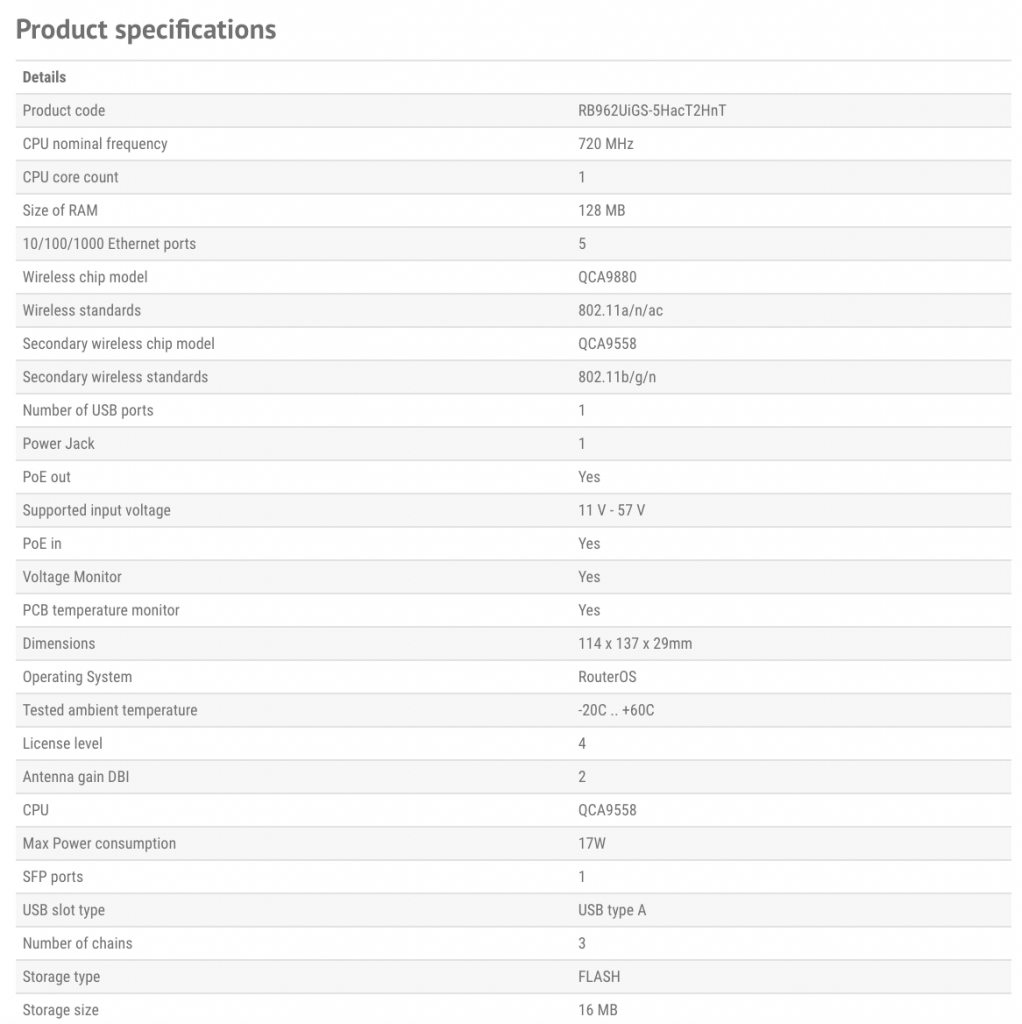The width and height of the screenshot is (1022, 1024).
Task: Click the -20C .. +60C temperature value
Action: pos(616,710)
